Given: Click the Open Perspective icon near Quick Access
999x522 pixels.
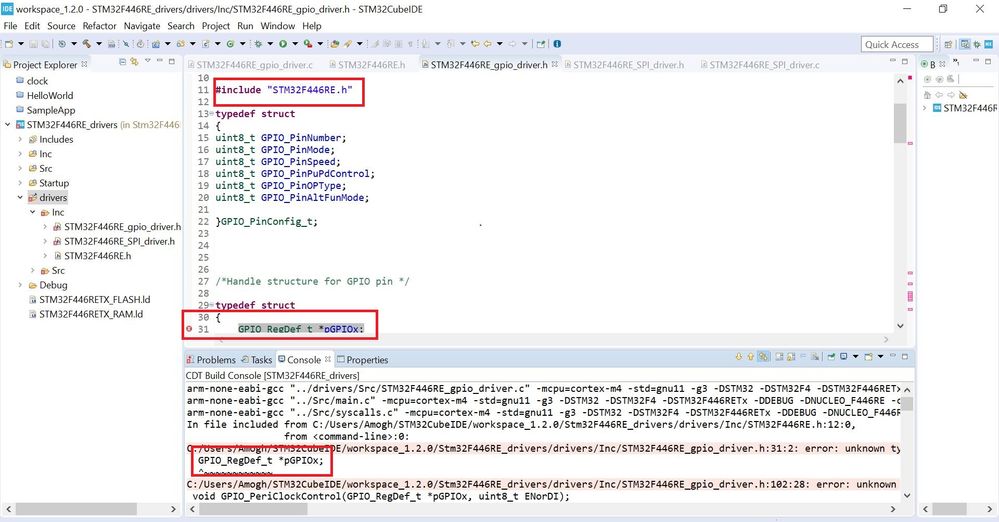Looking at the screenshot, I should [948, 44].
